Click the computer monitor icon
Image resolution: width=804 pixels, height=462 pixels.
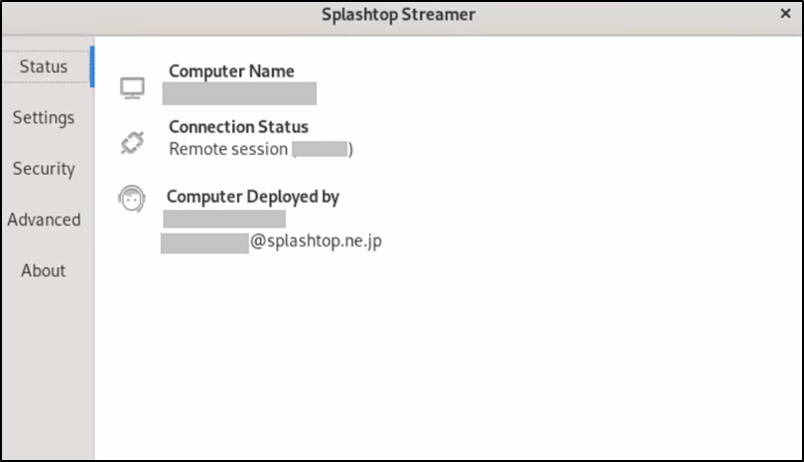coord(132,88)
